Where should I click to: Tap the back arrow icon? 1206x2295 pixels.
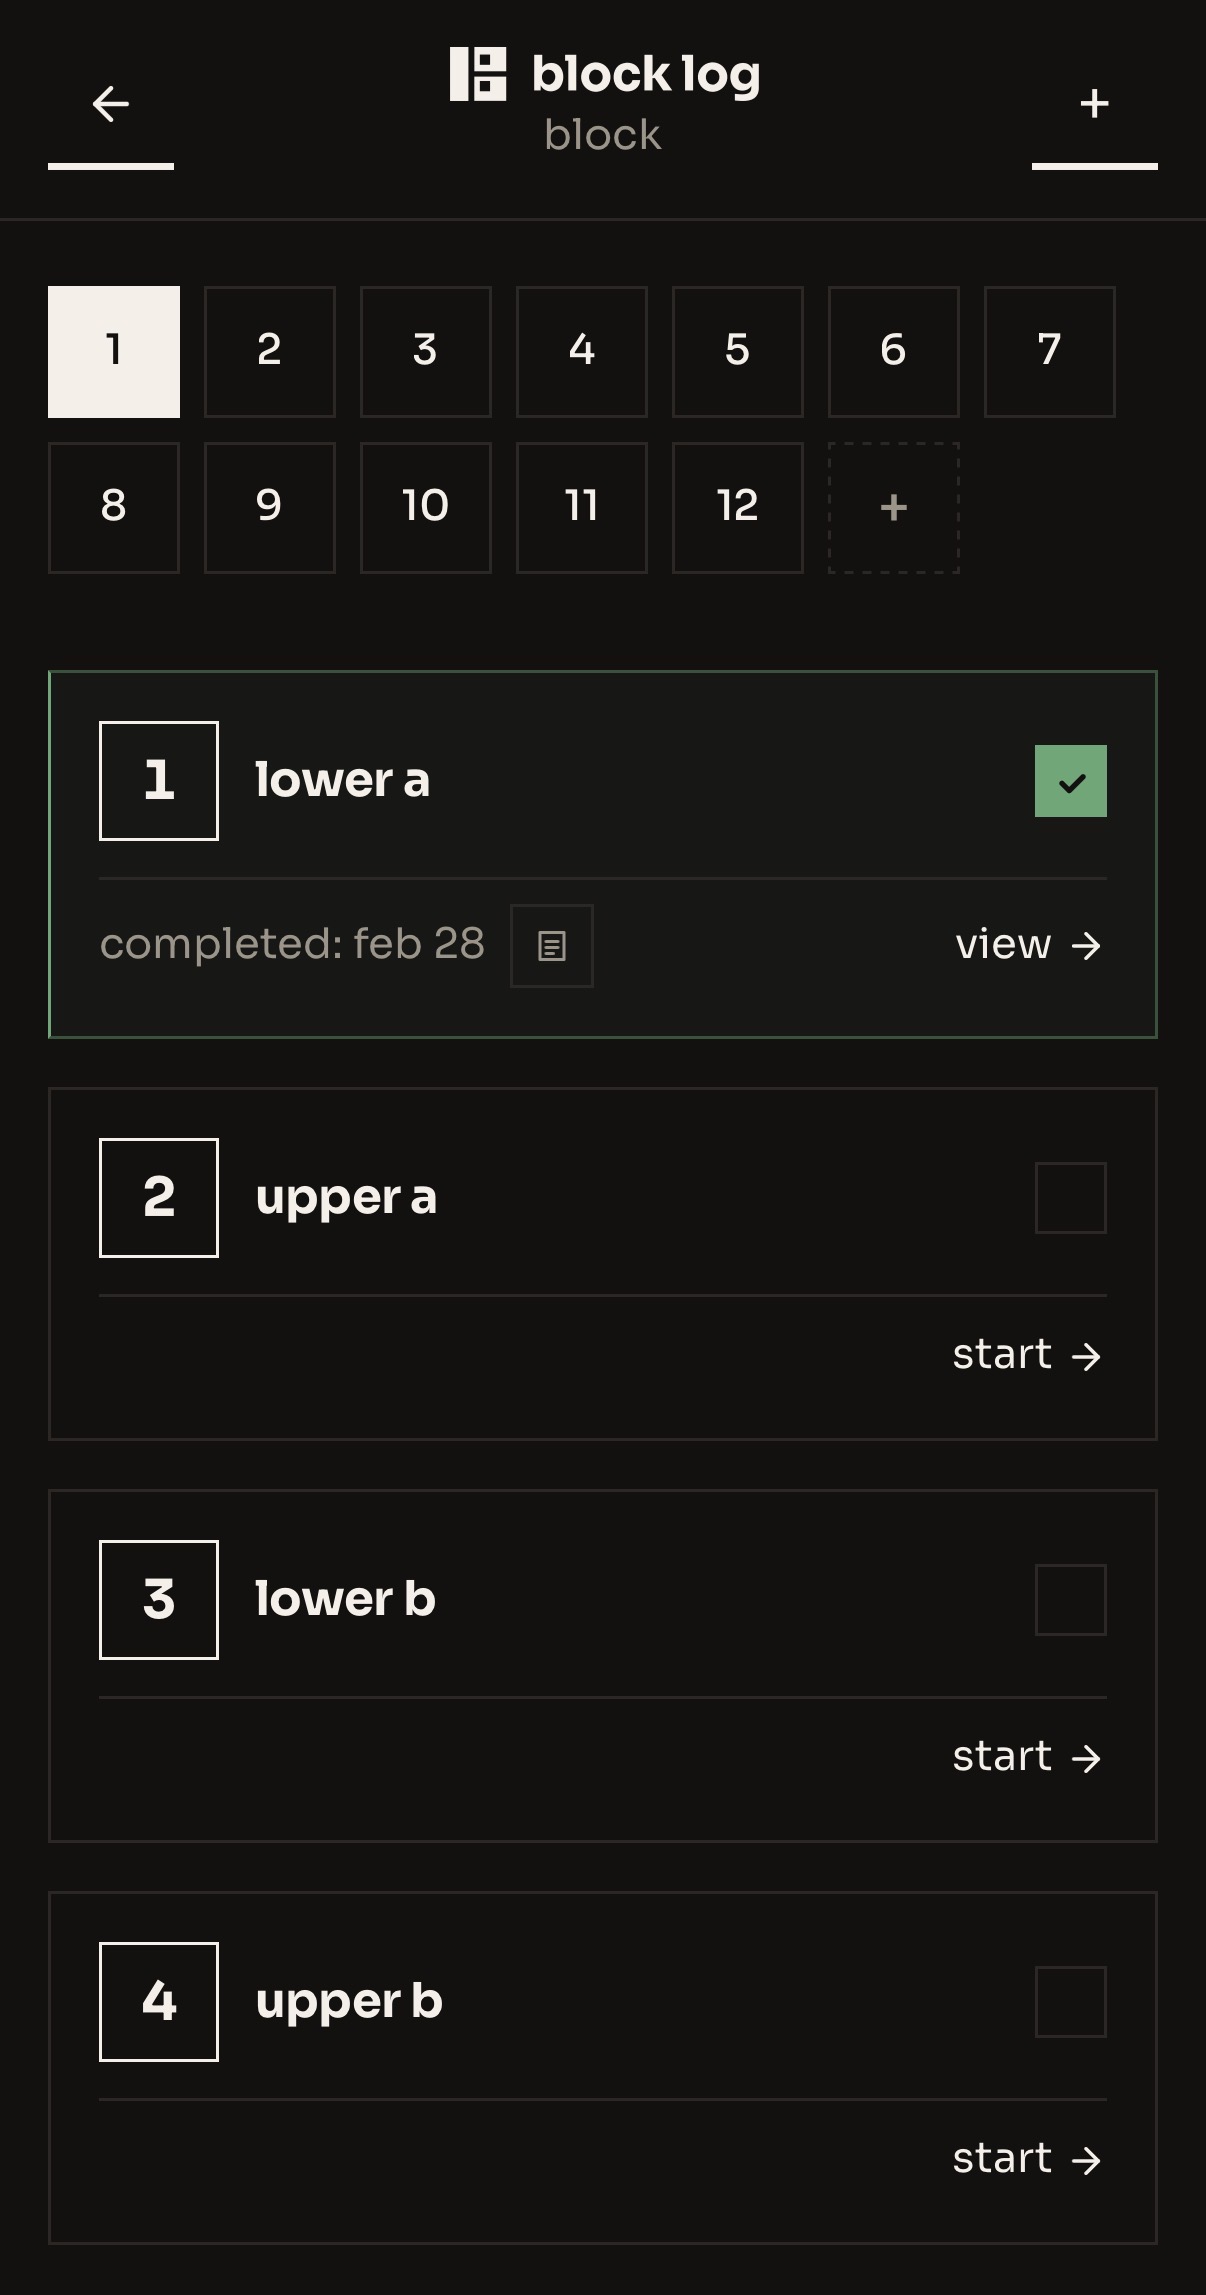pyautogui.click(x=110, y=104)
